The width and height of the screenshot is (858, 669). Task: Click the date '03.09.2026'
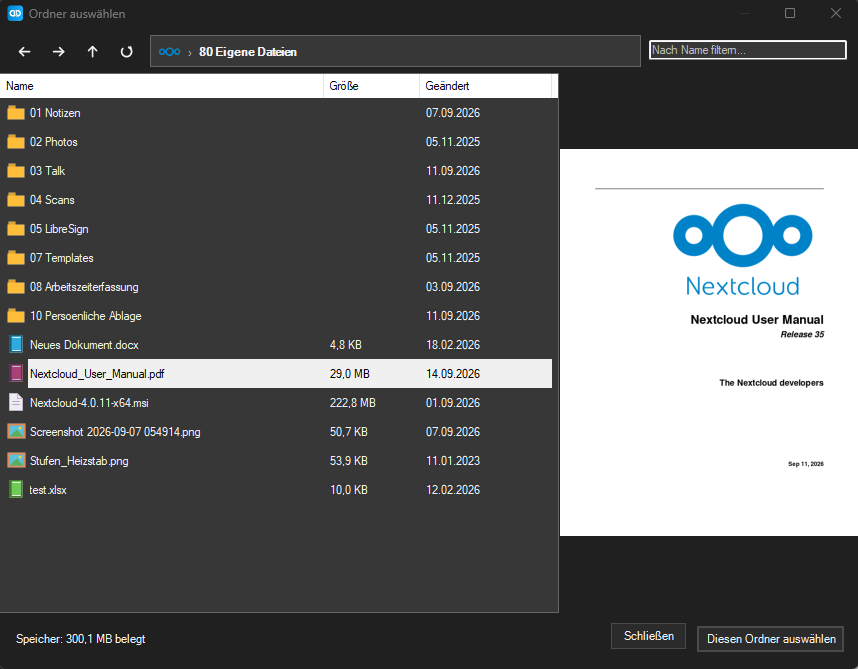[x=453, y=287]
